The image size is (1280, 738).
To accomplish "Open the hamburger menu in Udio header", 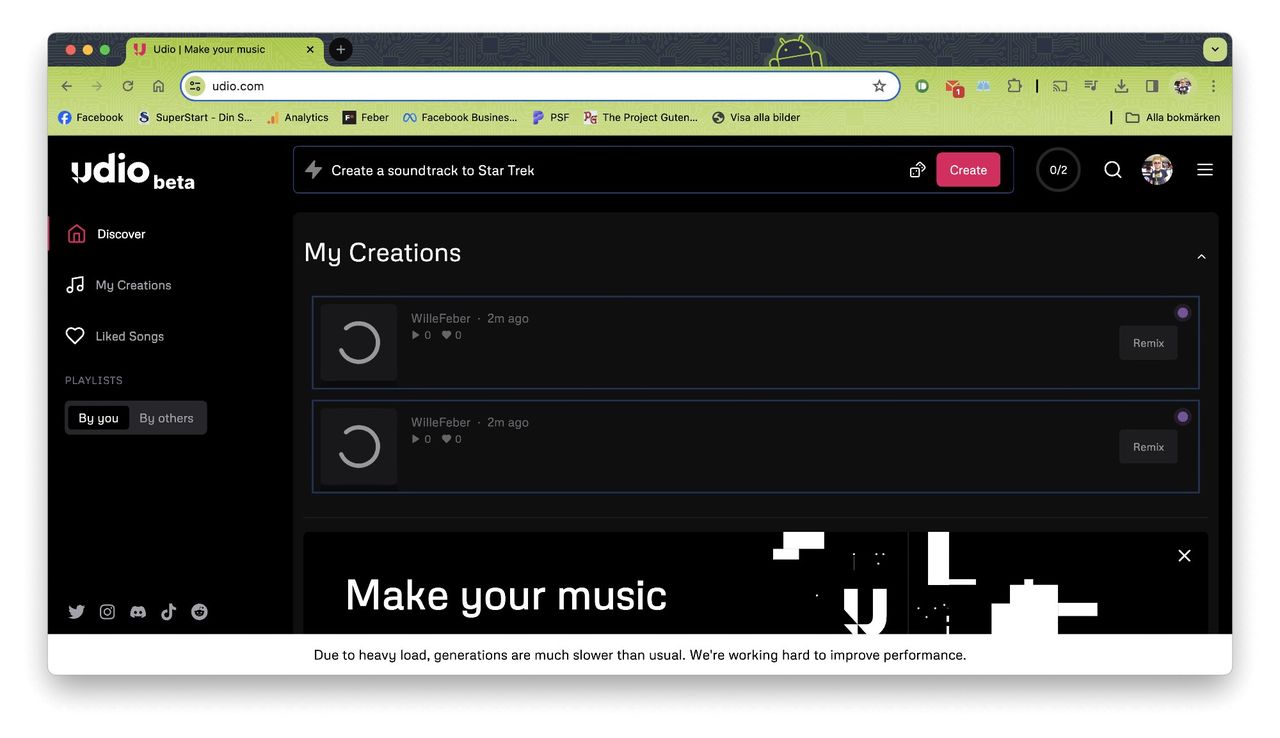I will tap(1204, 170).
